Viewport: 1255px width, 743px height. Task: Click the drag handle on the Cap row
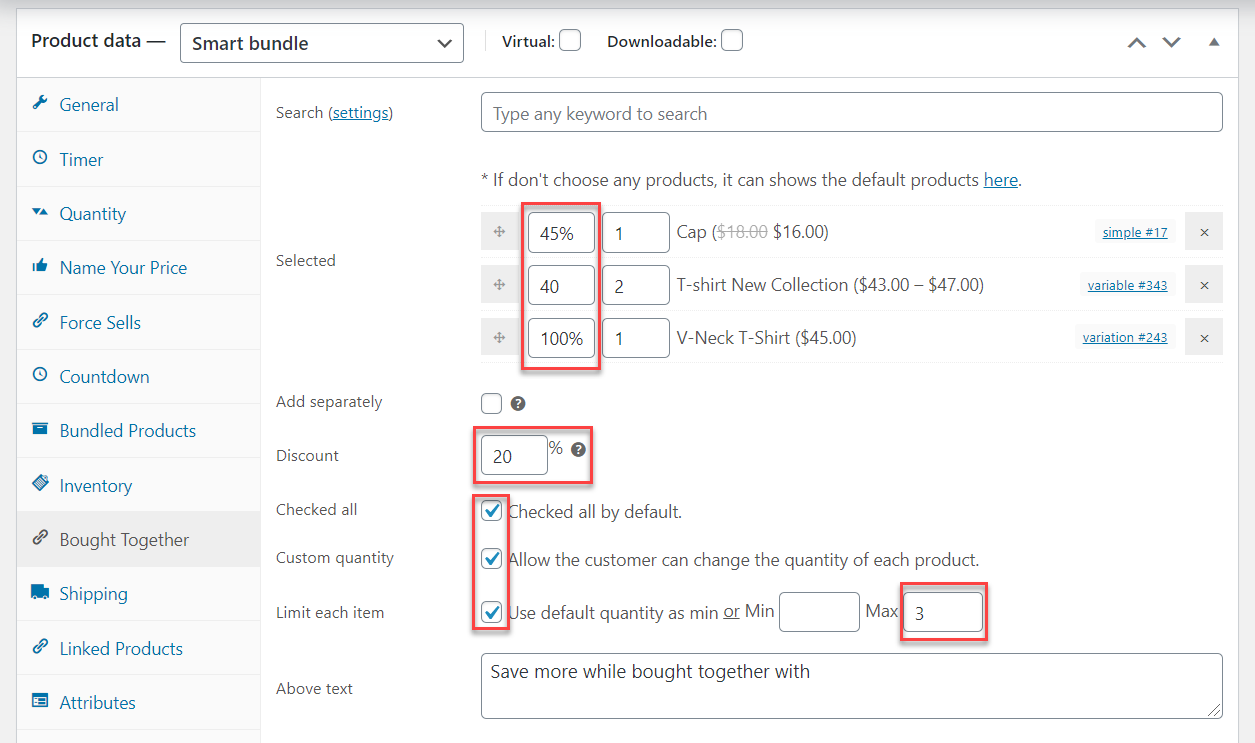[x=500, y=231]
